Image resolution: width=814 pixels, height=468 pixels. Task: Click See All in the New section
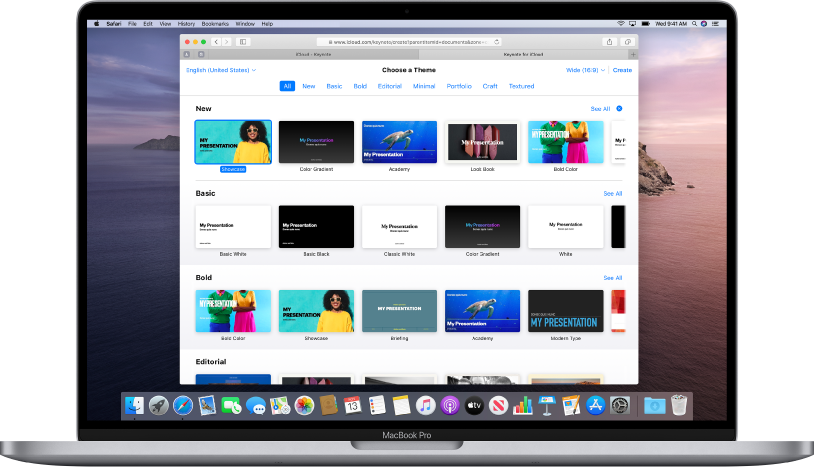click(600, 109)
